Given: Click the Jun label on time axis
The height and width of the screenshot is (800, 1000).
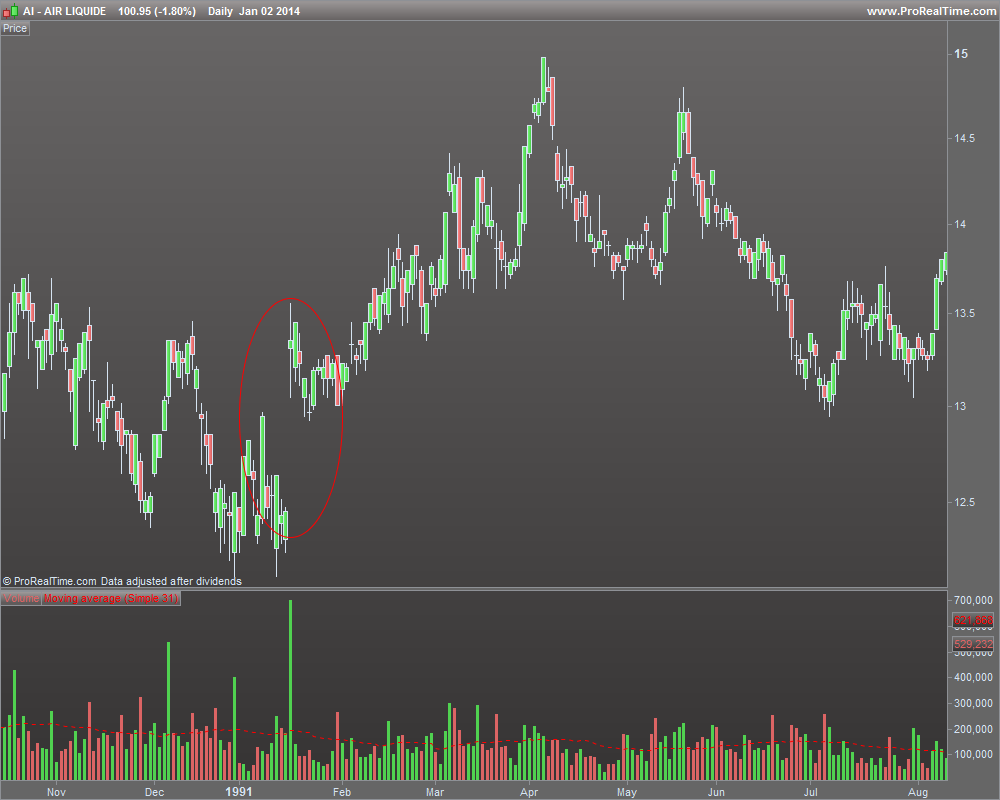Looking at the screenshot, I should 716,792.
